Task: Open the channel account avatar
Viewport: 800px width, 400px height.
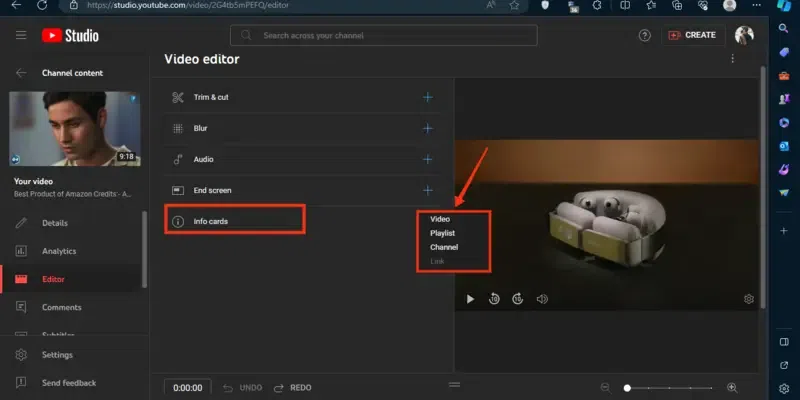Action: click(x=744, y=35)
